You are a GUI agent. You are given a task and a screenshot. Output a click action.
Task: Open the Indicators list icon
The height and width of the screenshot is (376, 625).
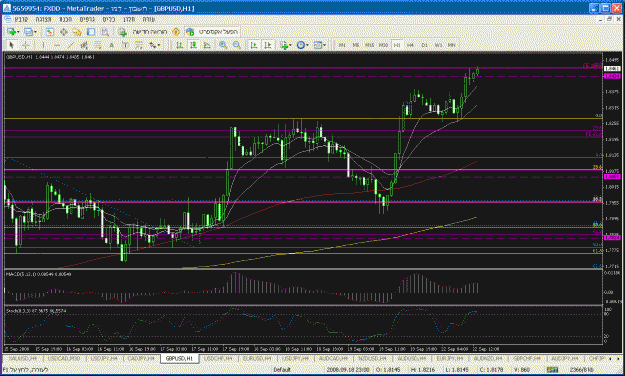(284, 45)
